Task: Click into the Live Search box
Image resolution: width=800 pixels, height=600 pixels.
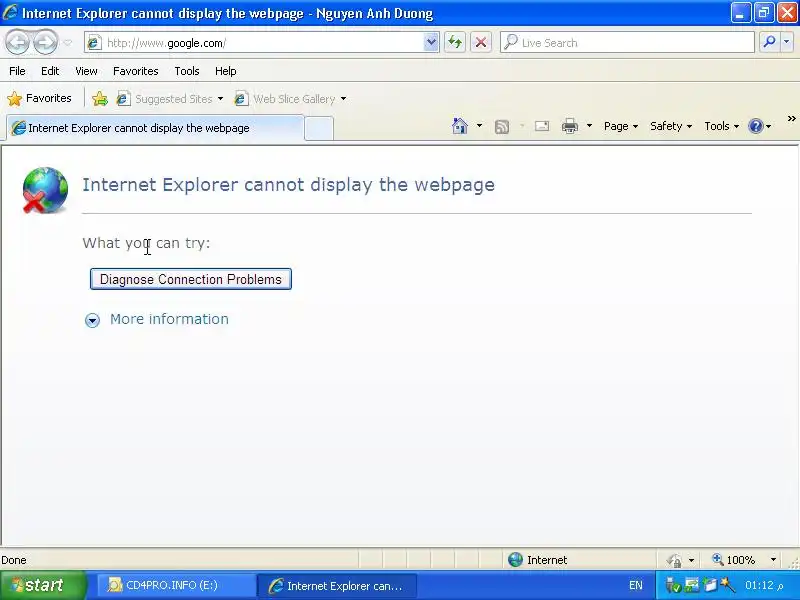Action: click(627, 43)
